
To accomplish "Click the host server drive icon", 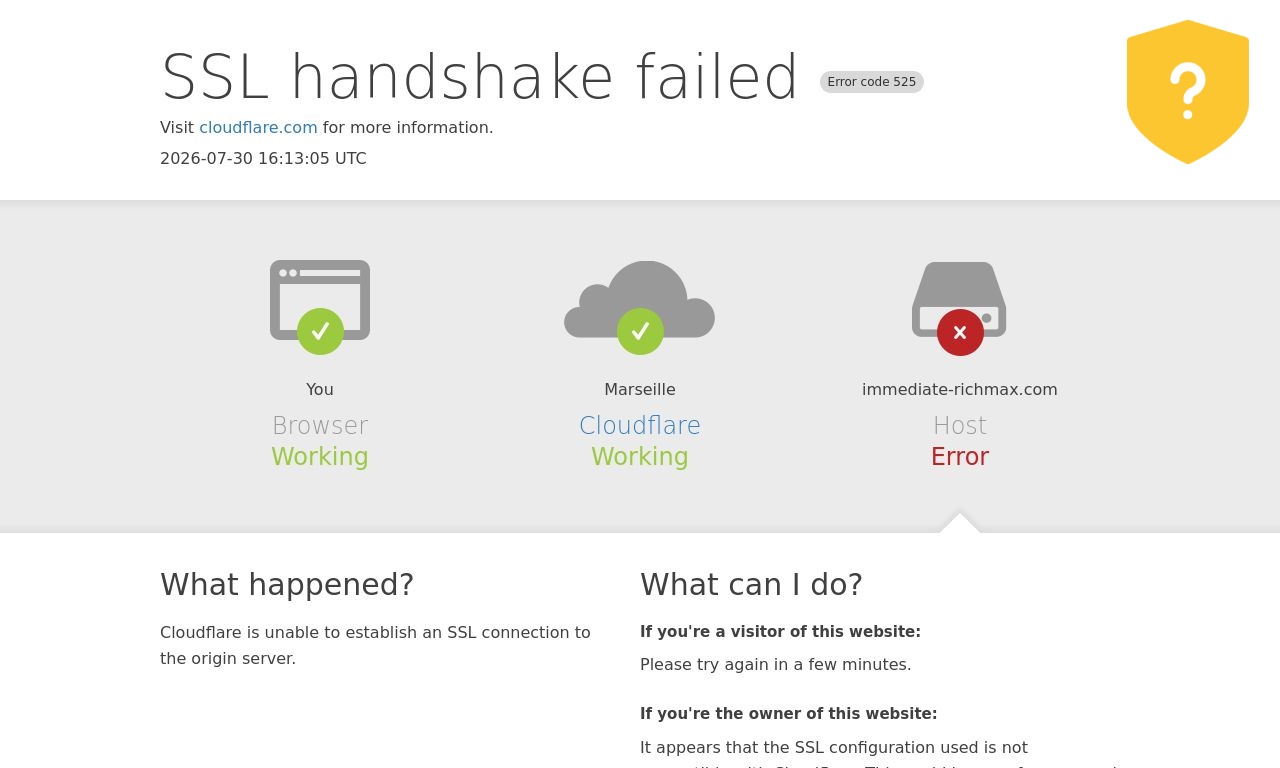I will [959, 299].
